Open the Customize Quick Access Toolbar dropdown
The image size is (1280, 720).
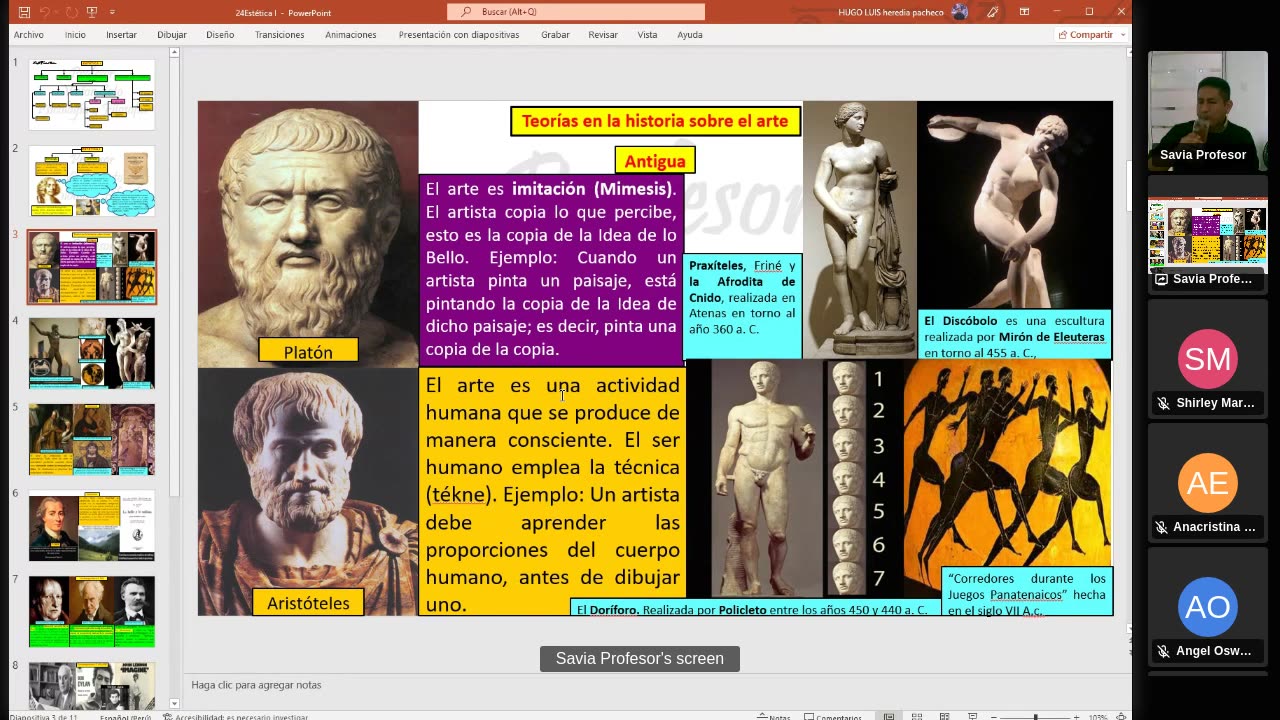112,12
